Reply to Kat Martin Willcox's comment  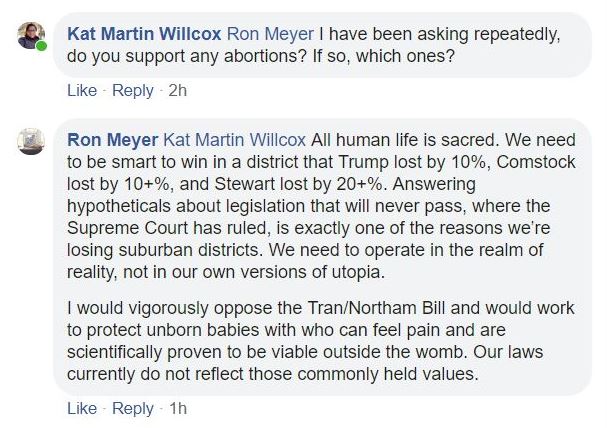[x=133, y=90]
